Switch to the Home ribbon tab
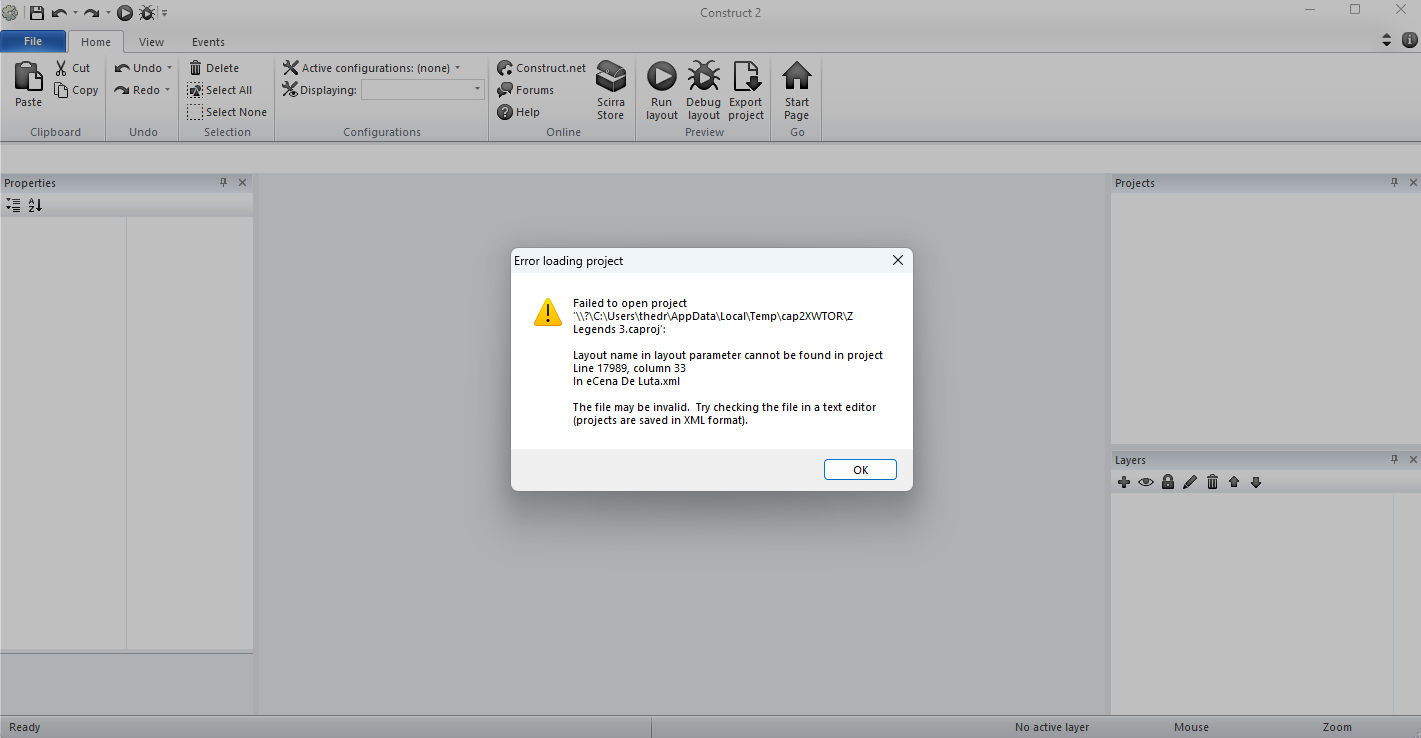 coord(96,42)
